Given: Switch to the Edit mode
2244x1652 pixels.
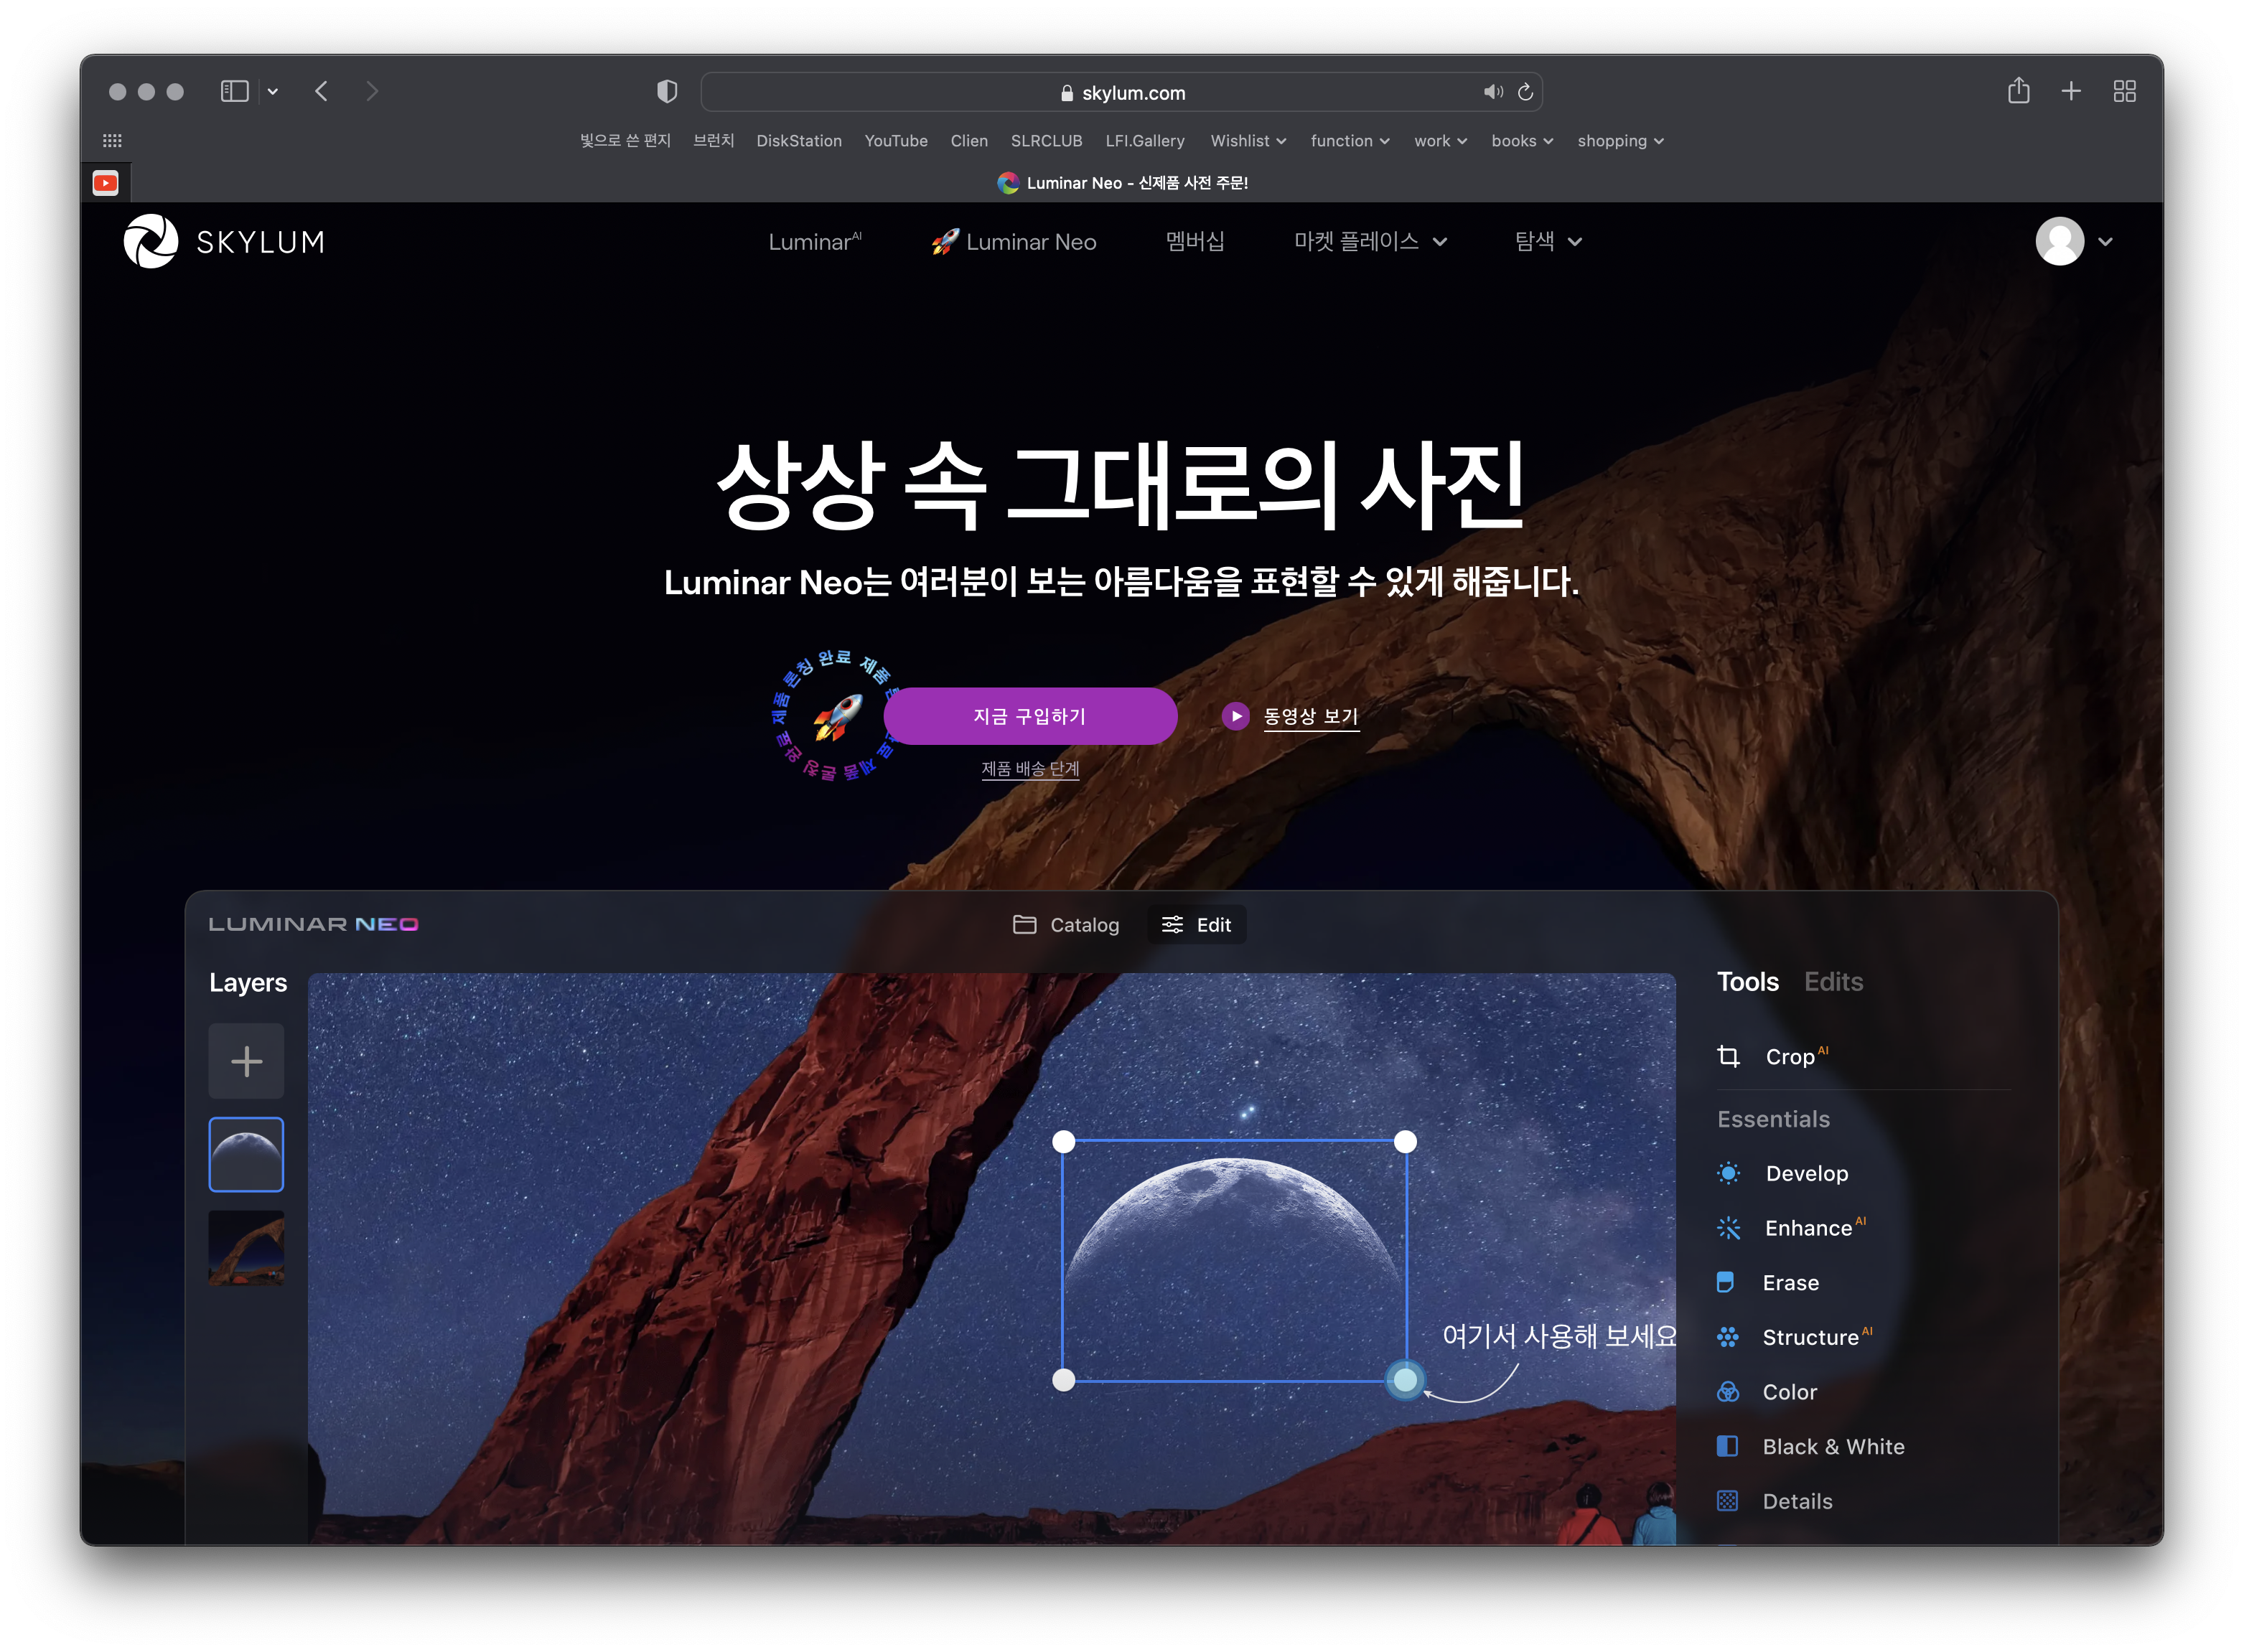Looking at the screenshot, I should (x=1197, y=925).
